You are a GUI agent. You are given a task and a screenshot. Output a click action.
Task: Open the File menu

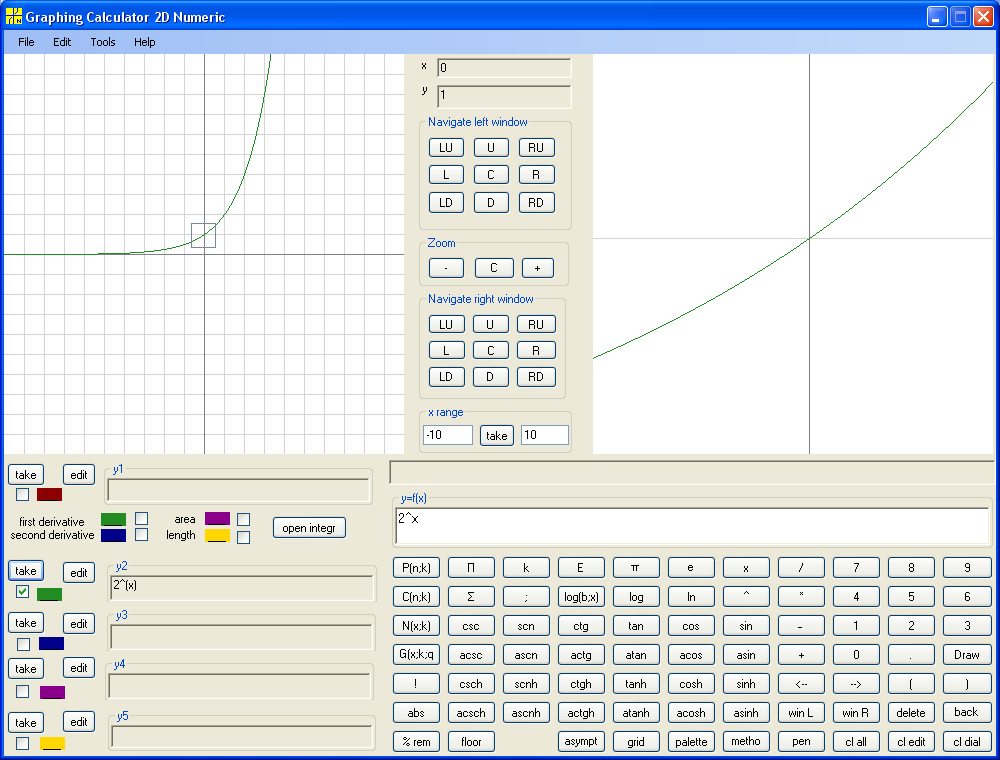click(26, 42)
